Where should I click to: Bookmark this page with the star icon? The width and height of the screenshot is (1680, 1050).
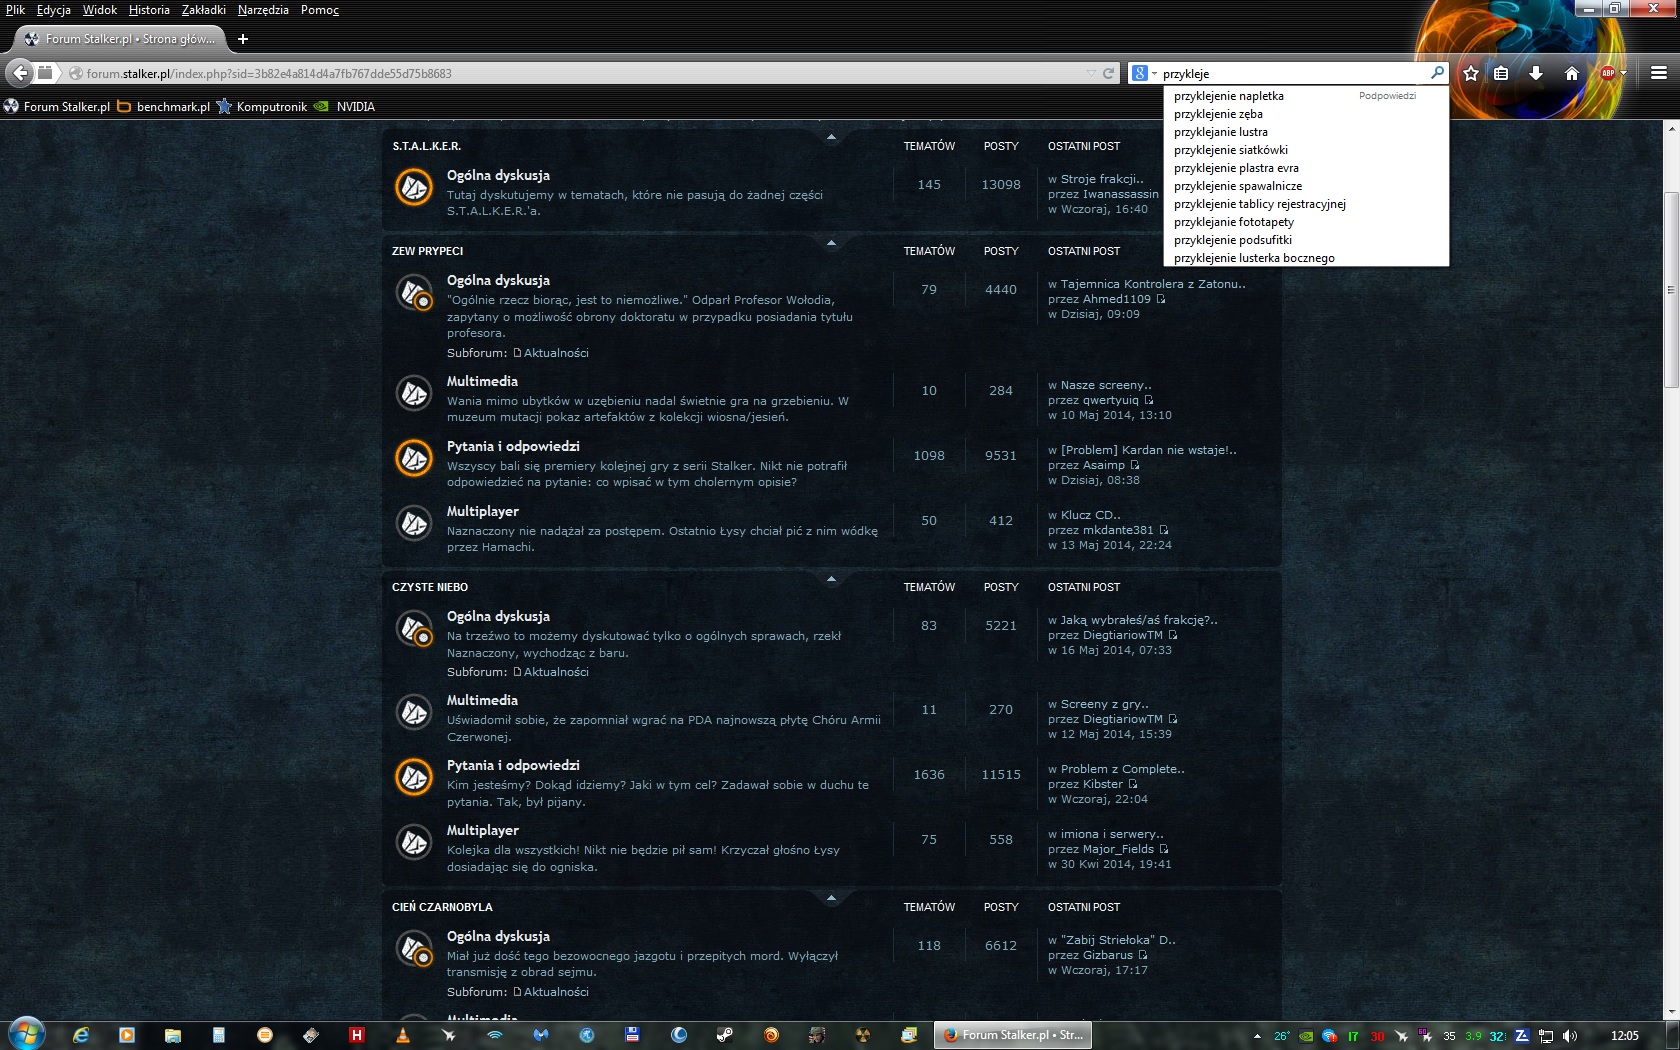click(1471, 73)
